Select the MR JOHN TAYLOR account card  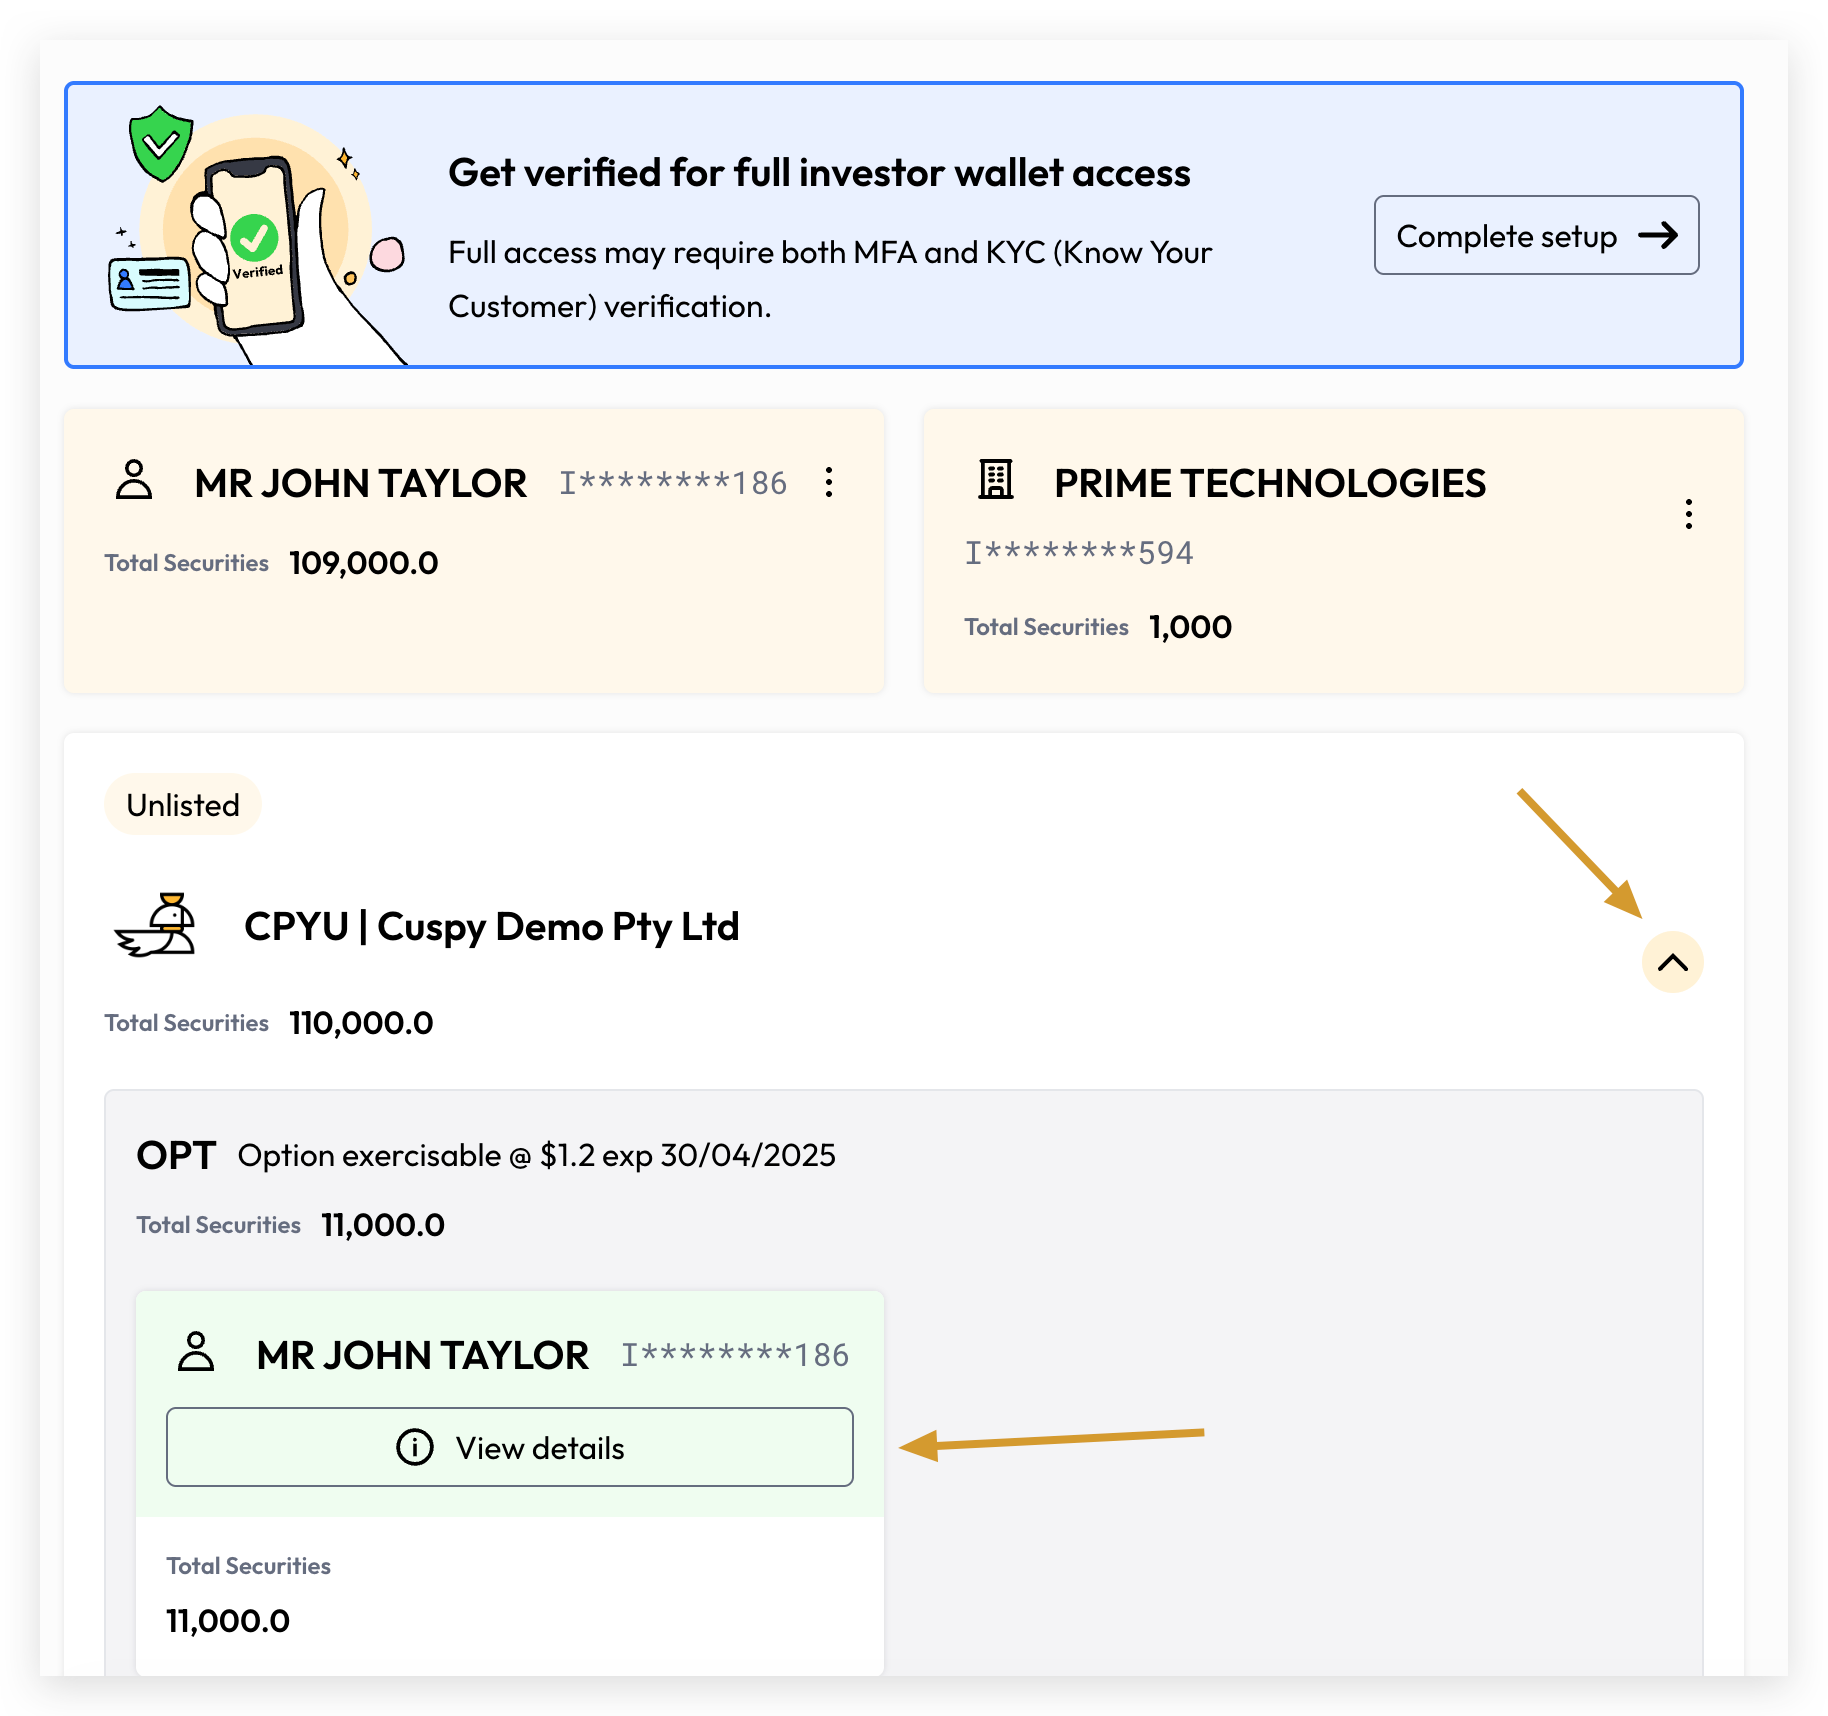tap(474, 550)
